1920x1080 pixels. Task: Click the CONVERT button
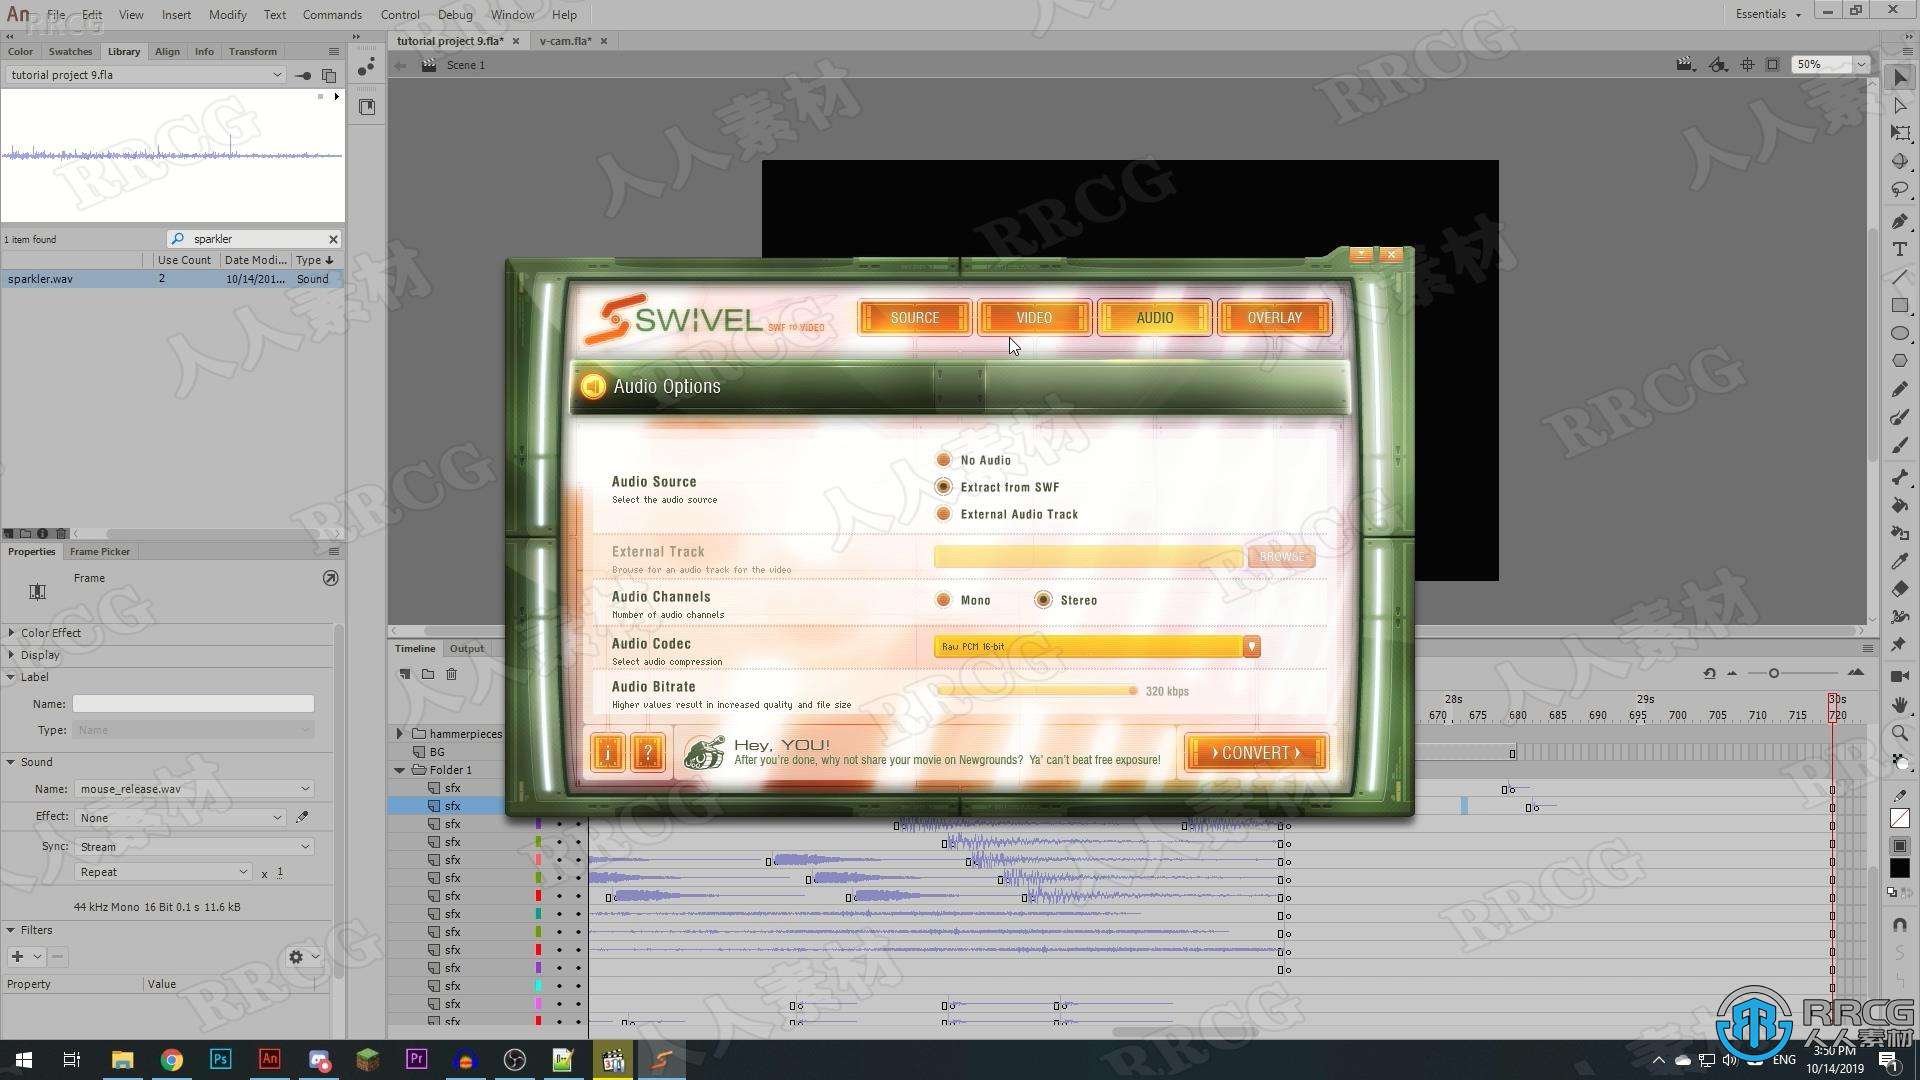coord(1256,753)
